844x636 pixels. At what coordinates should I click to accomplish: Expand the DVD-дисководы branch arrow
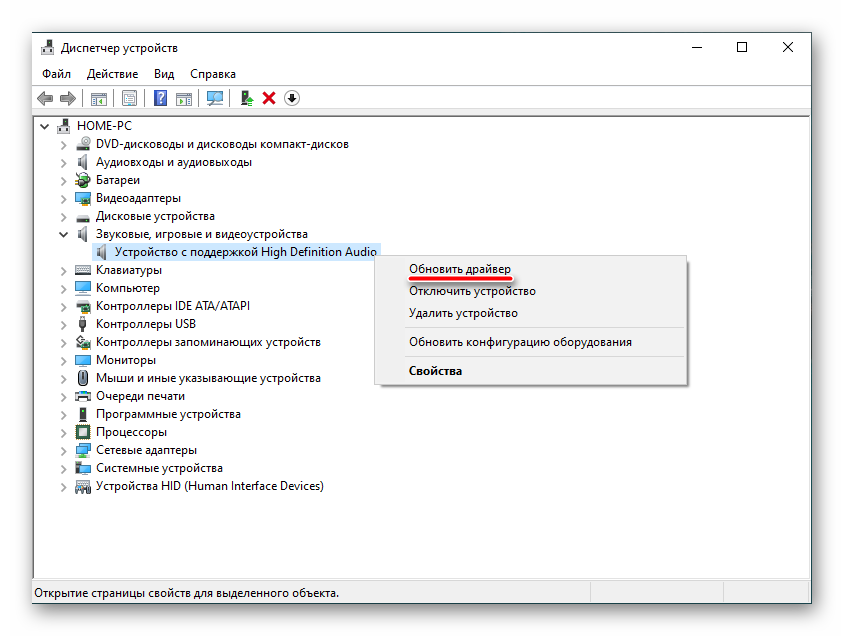64,145
